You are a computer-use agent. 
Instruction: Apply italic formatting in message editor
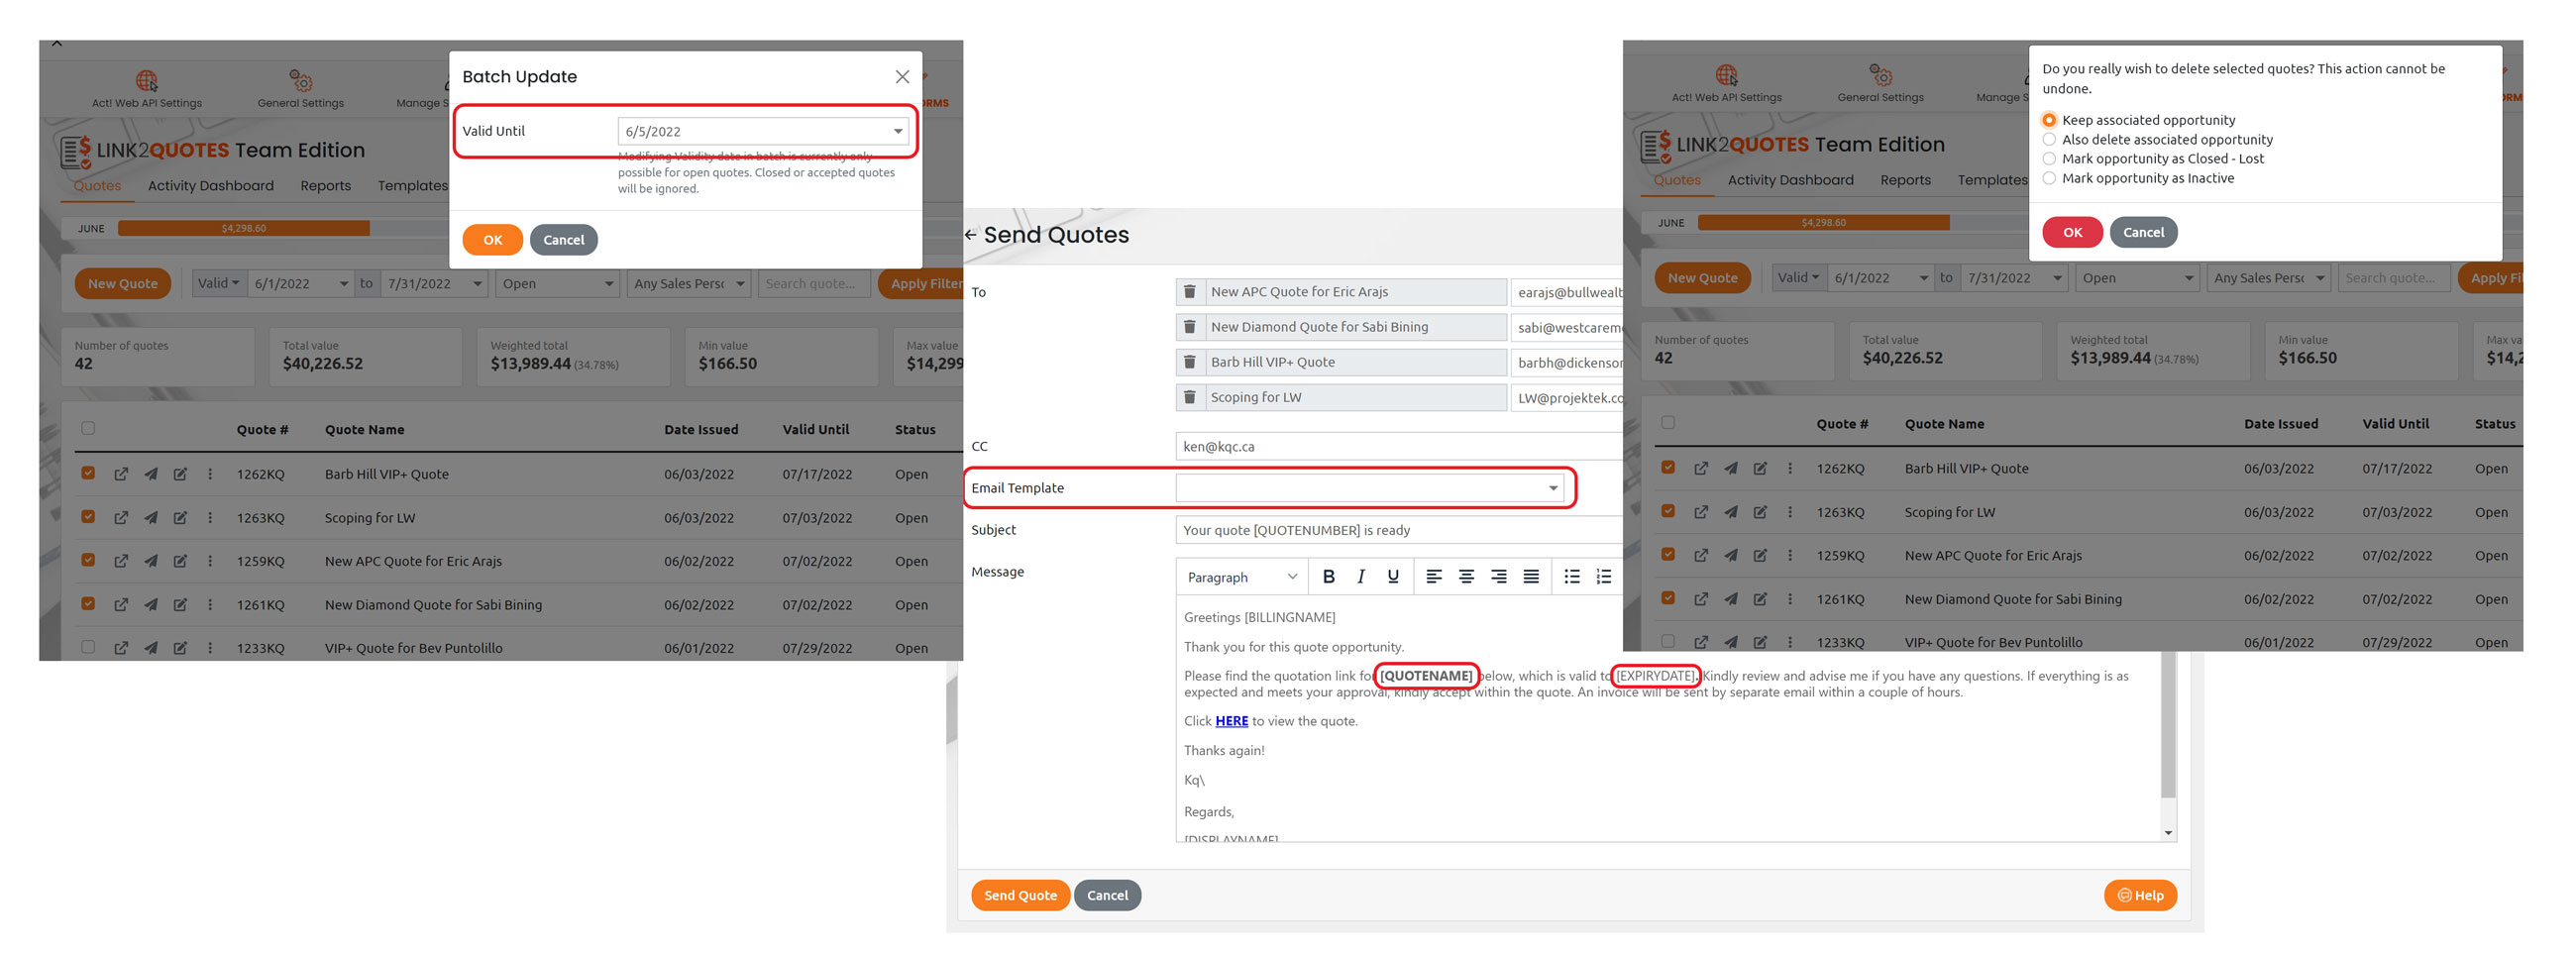pos(1360,576)
